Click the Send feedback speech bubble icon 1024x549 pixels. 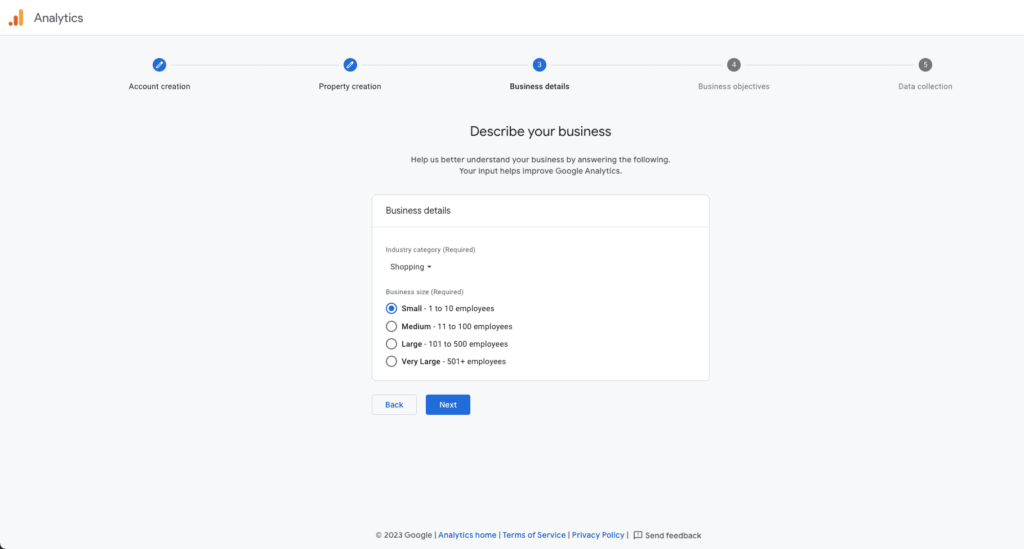[x=638, y=535]
